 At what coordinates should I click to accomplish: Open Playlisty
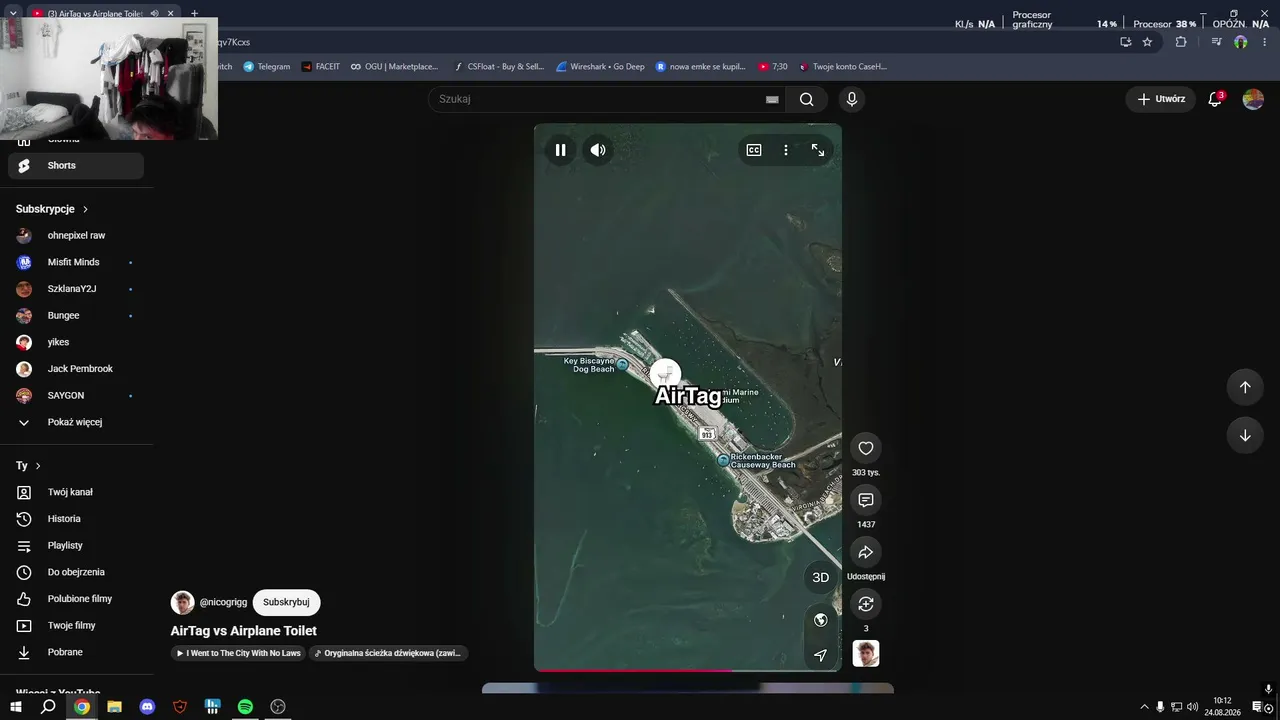click(x=76, y=546)
